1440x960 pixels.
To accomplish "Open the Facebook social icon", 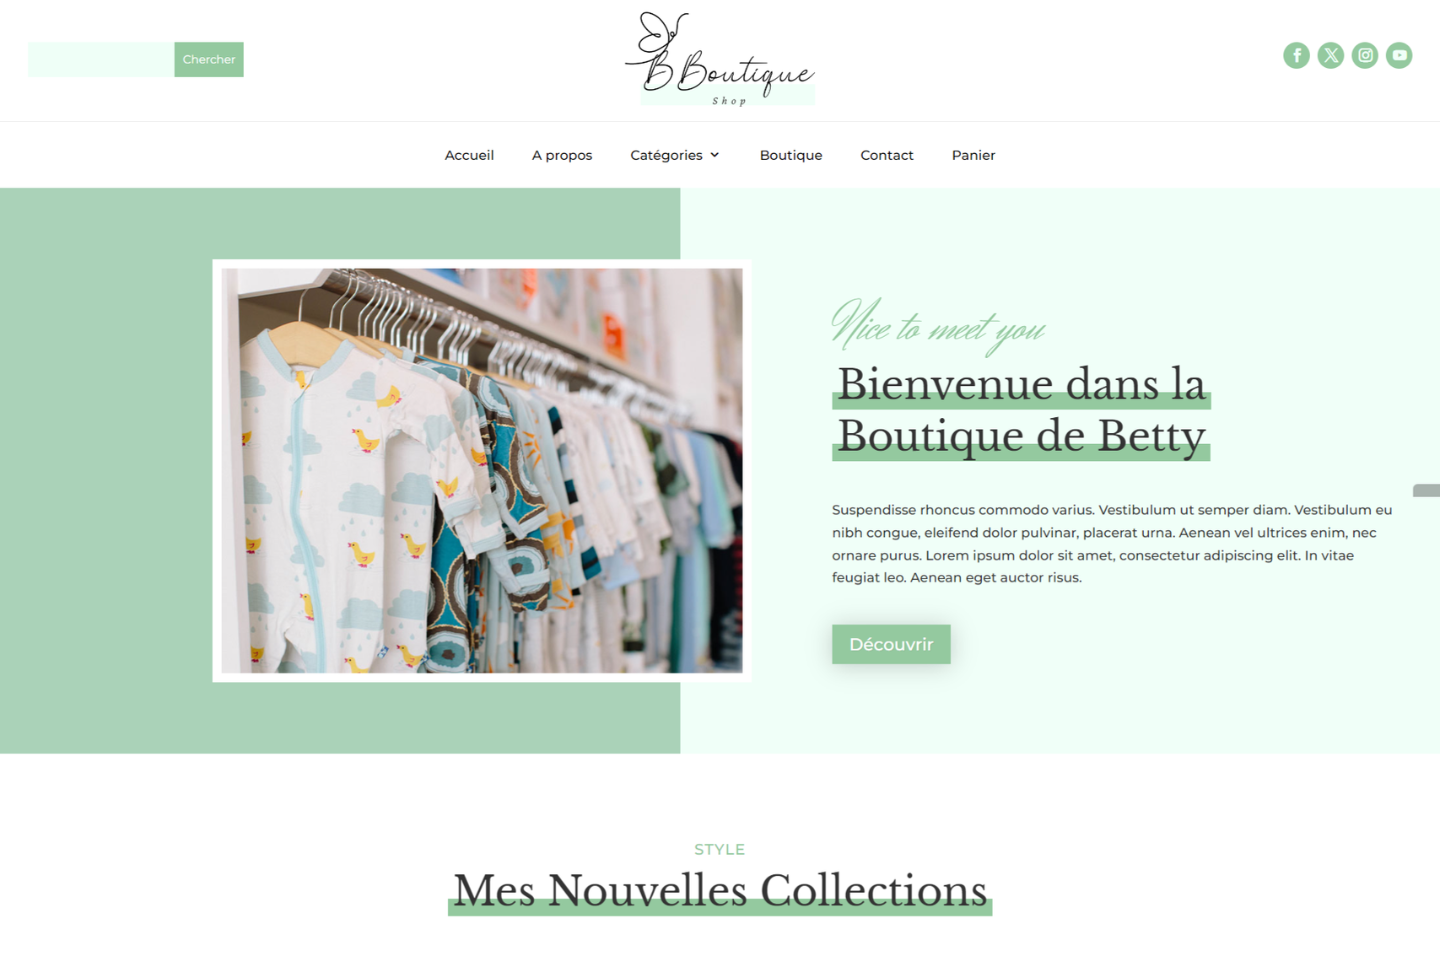I will point(1296,55).
